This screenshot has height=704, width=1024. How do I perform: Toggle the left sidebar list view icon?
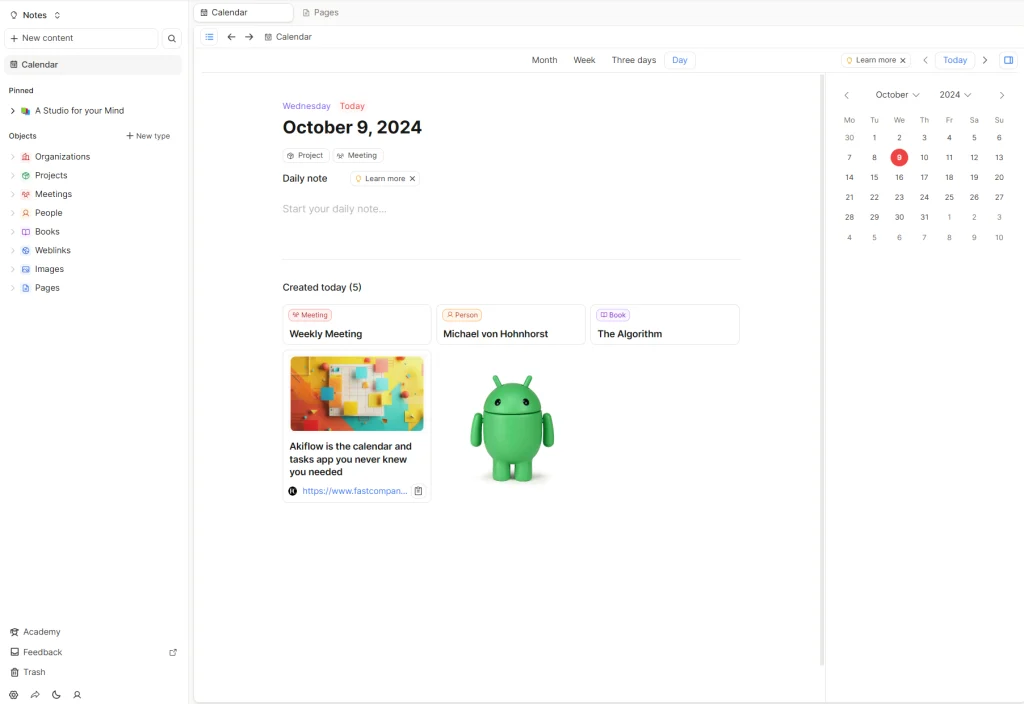[x=209, y=37]
